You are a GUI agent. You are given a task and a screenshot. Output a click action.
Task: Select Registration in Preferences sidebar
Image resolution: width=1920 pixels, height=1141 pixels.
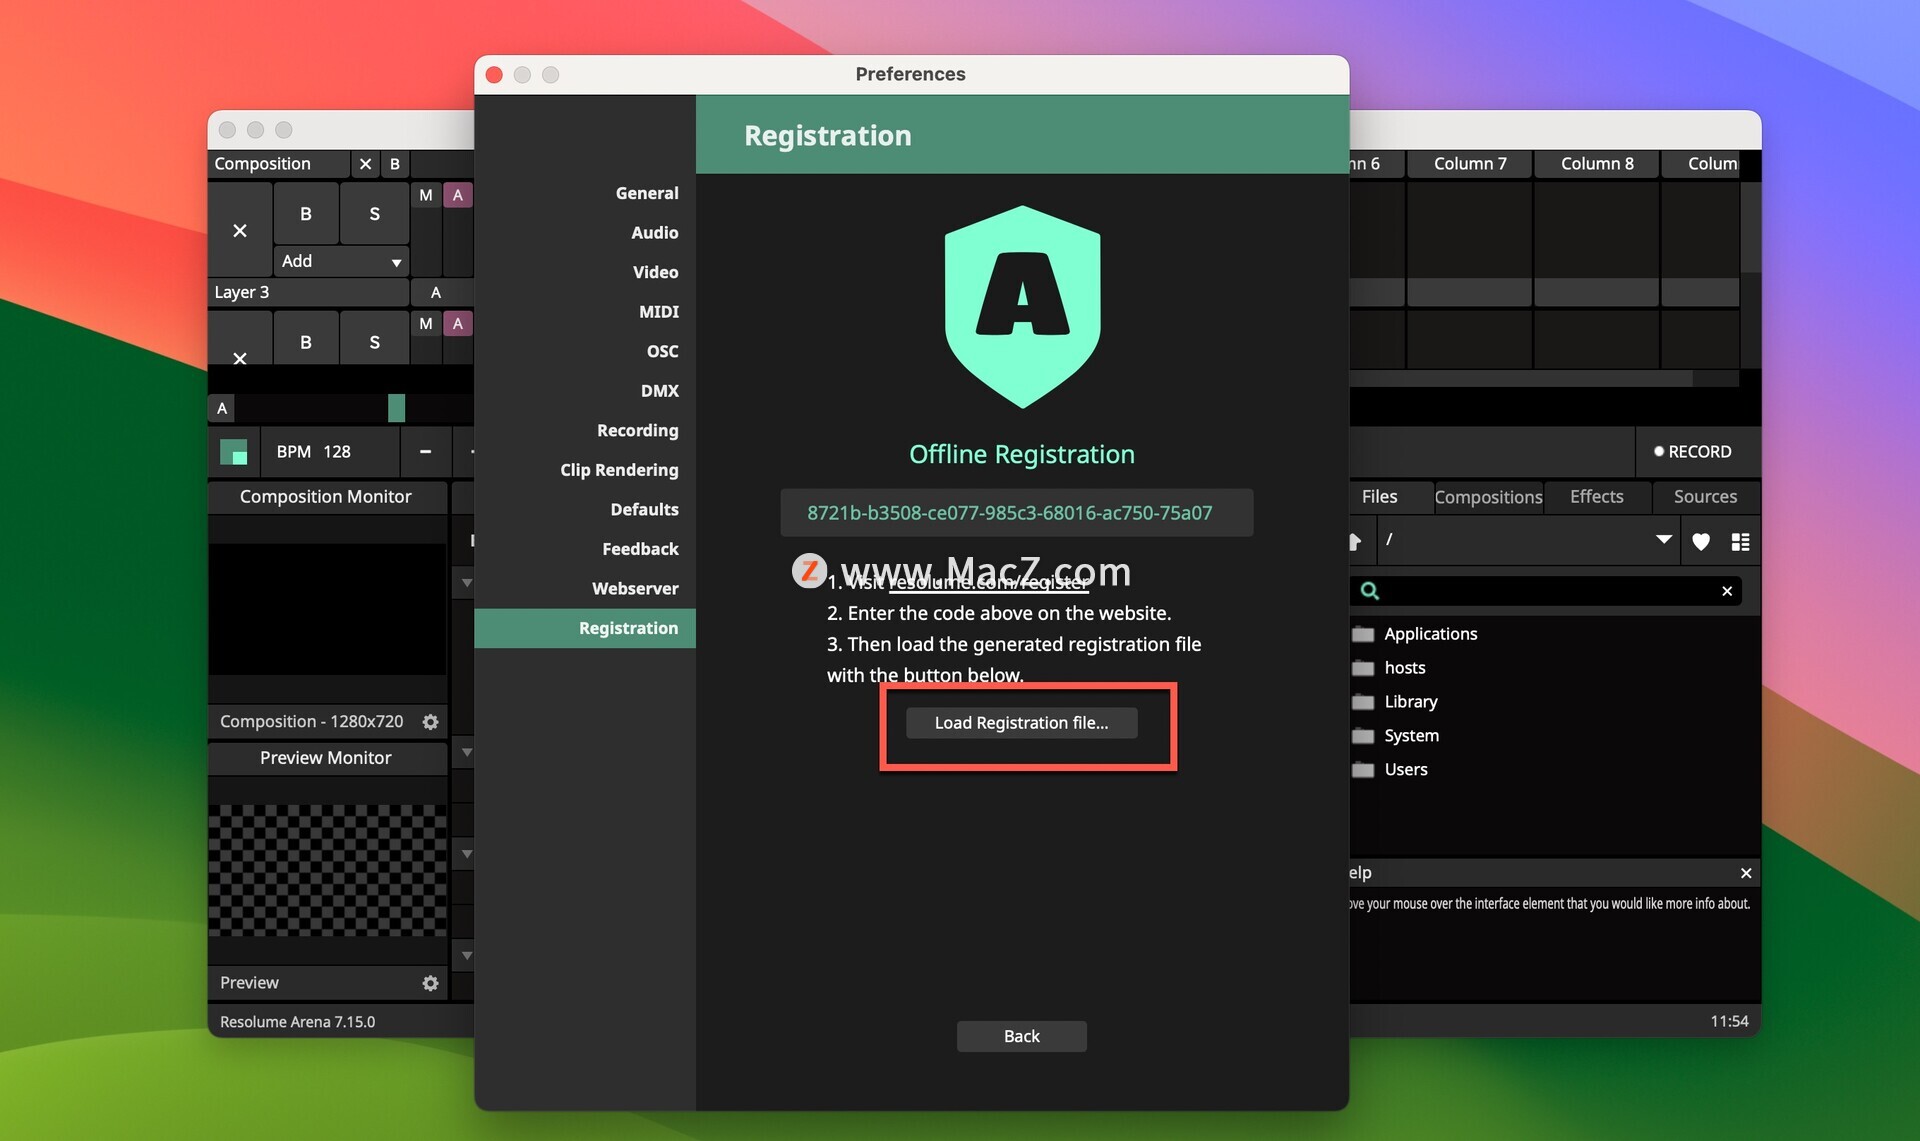[x=585, y=628]
